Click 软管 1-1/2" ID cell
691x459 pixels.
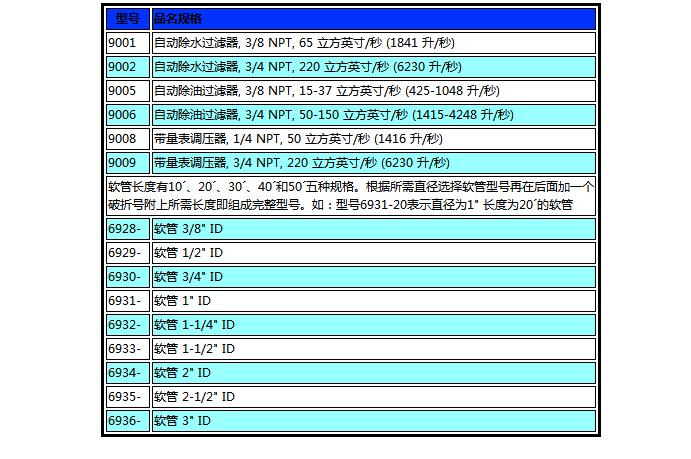374,349
